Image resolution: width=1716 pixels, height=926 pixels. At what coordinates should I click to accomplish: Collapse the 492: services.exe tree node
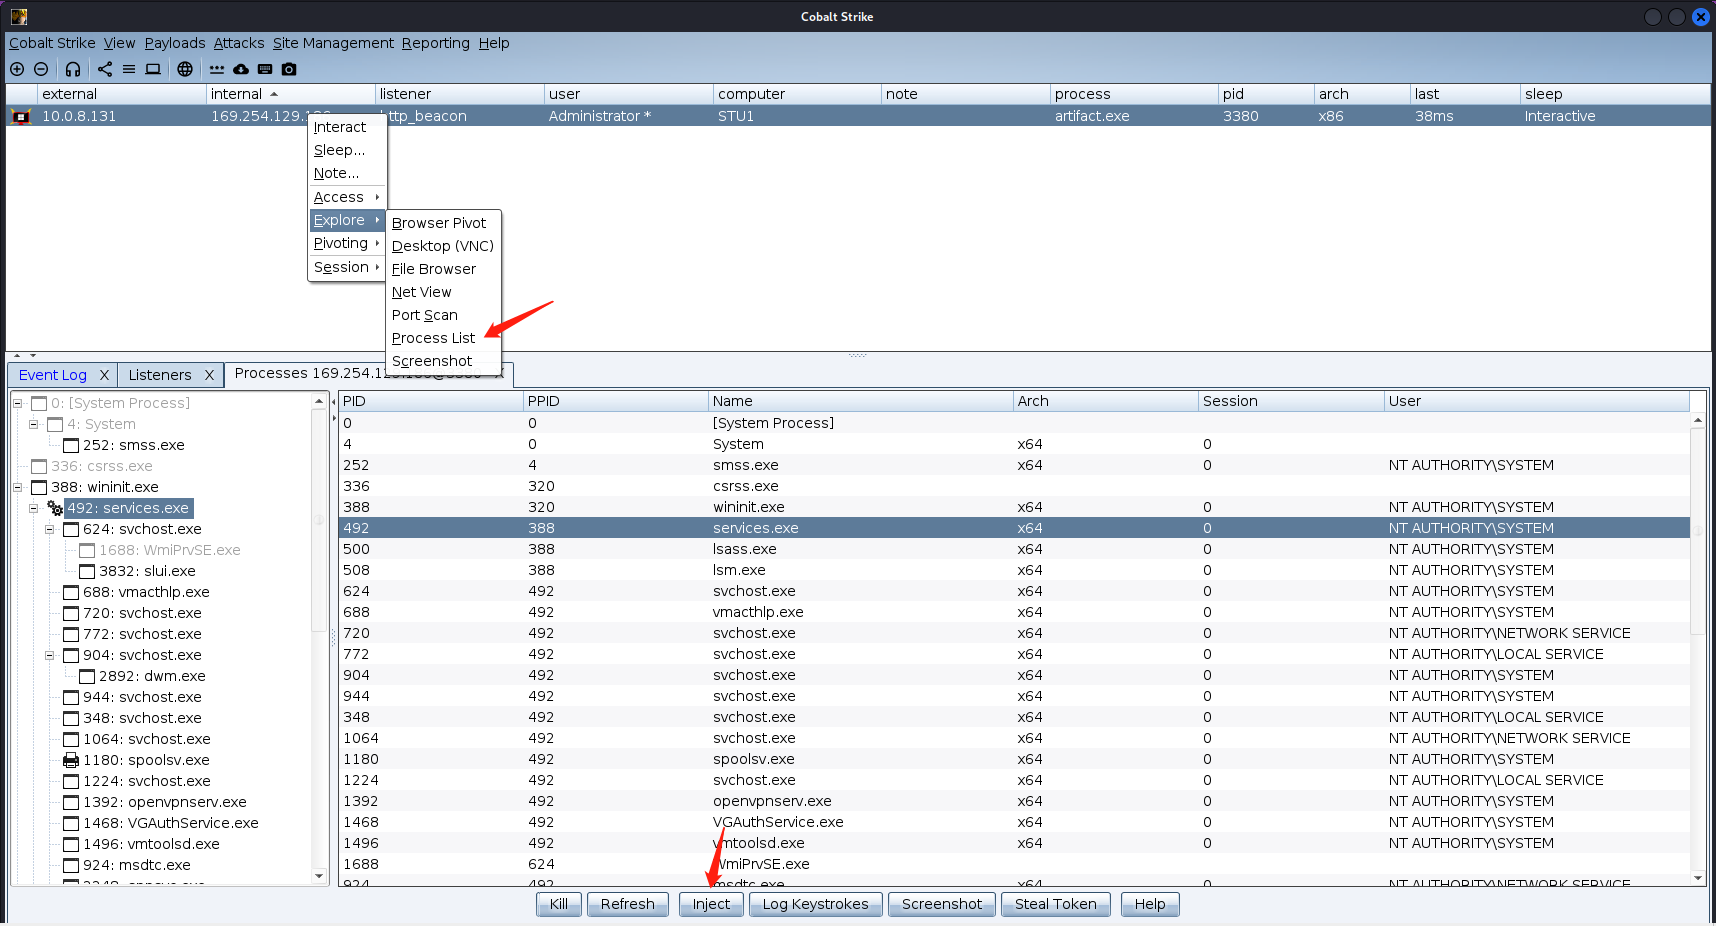click(x=34, y=508)
